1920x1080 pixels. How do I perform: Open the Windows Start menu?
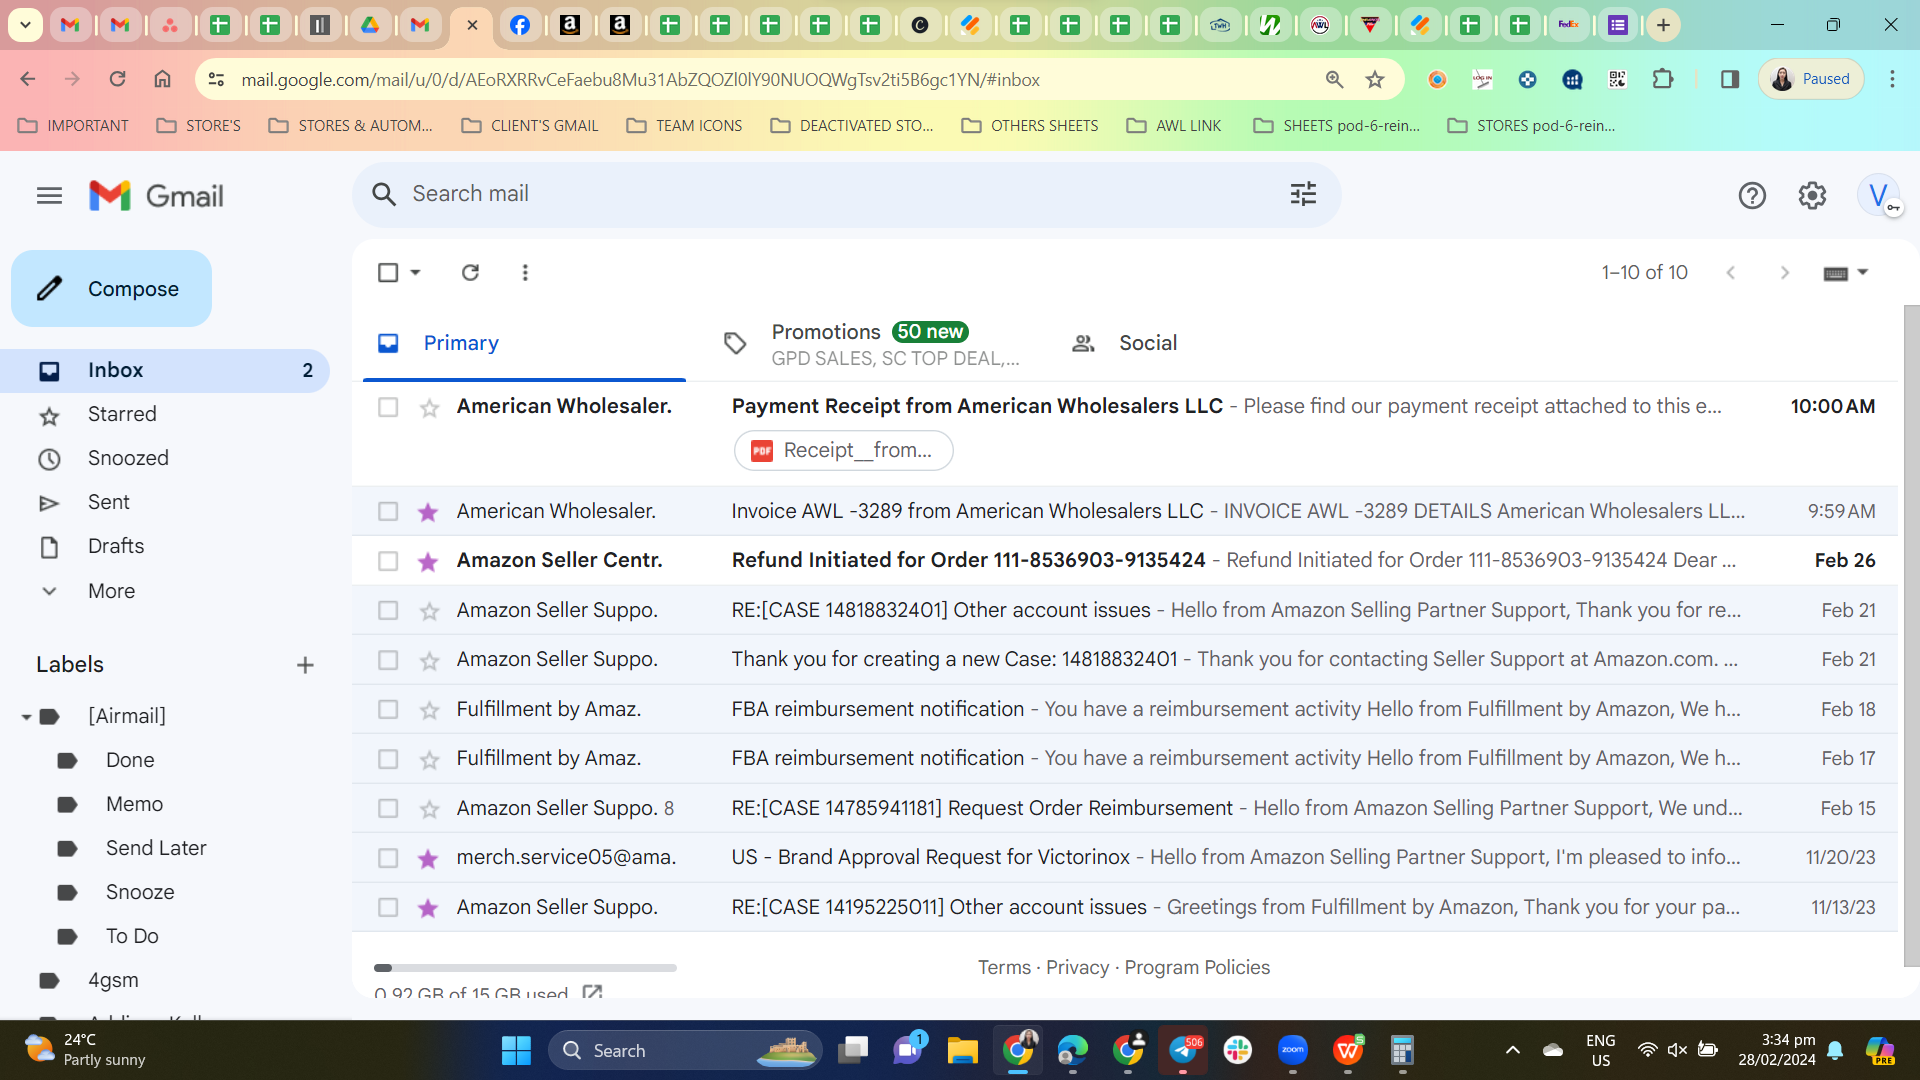[x=516, y=1051]
